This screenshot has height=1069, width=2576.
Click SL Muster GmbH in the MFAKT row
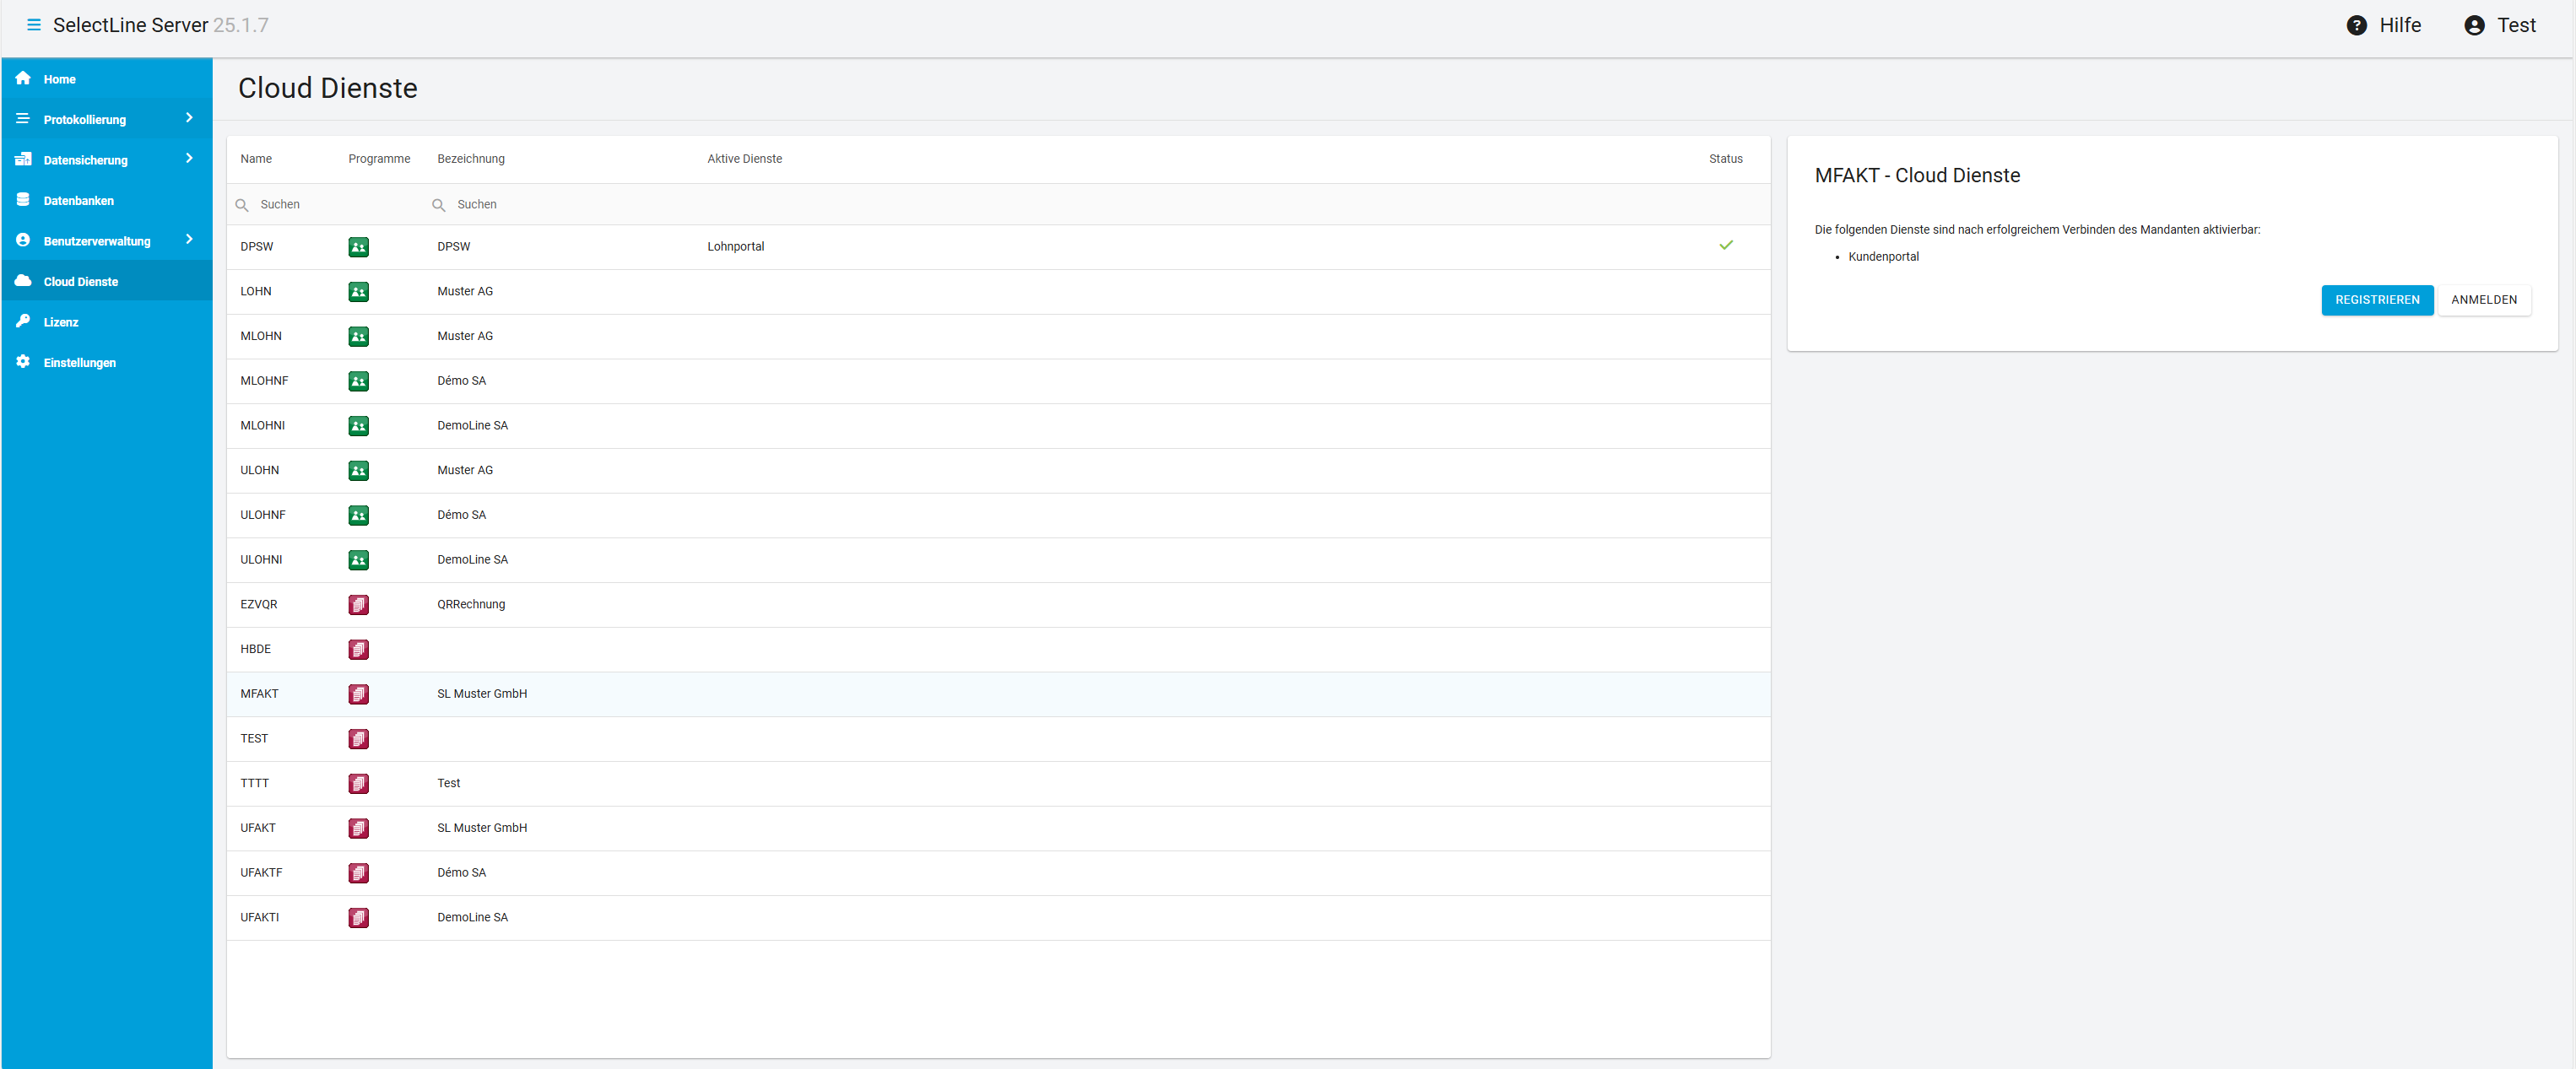[x=482, y=694]
